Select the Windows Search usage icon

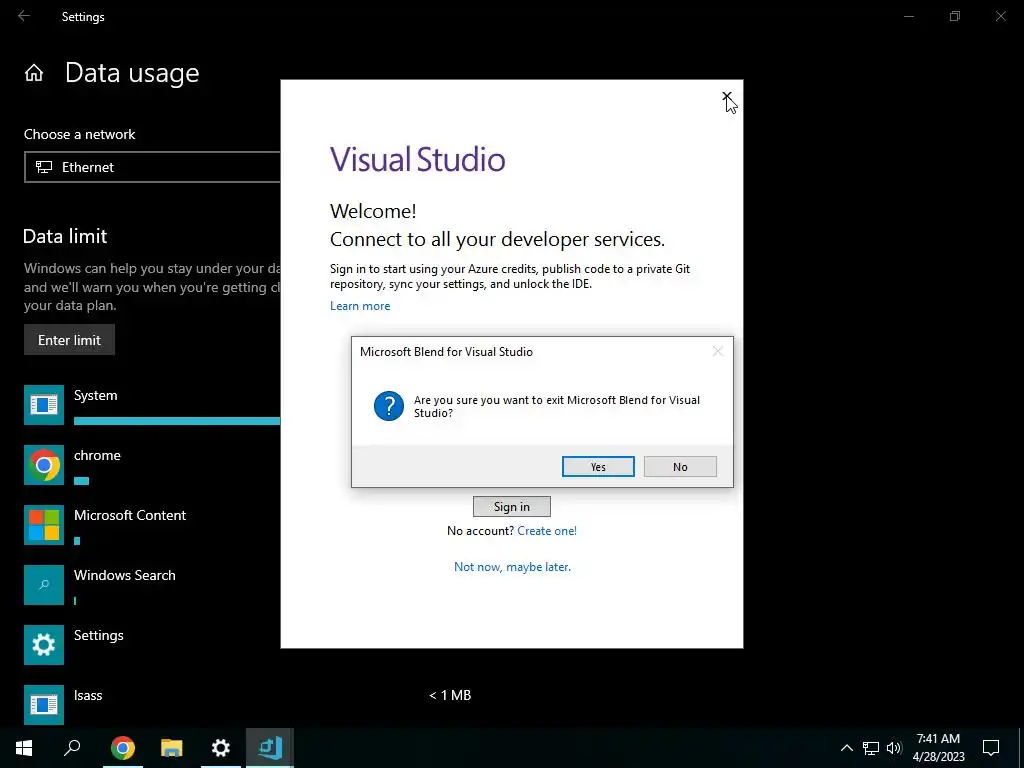click(44, 585)
